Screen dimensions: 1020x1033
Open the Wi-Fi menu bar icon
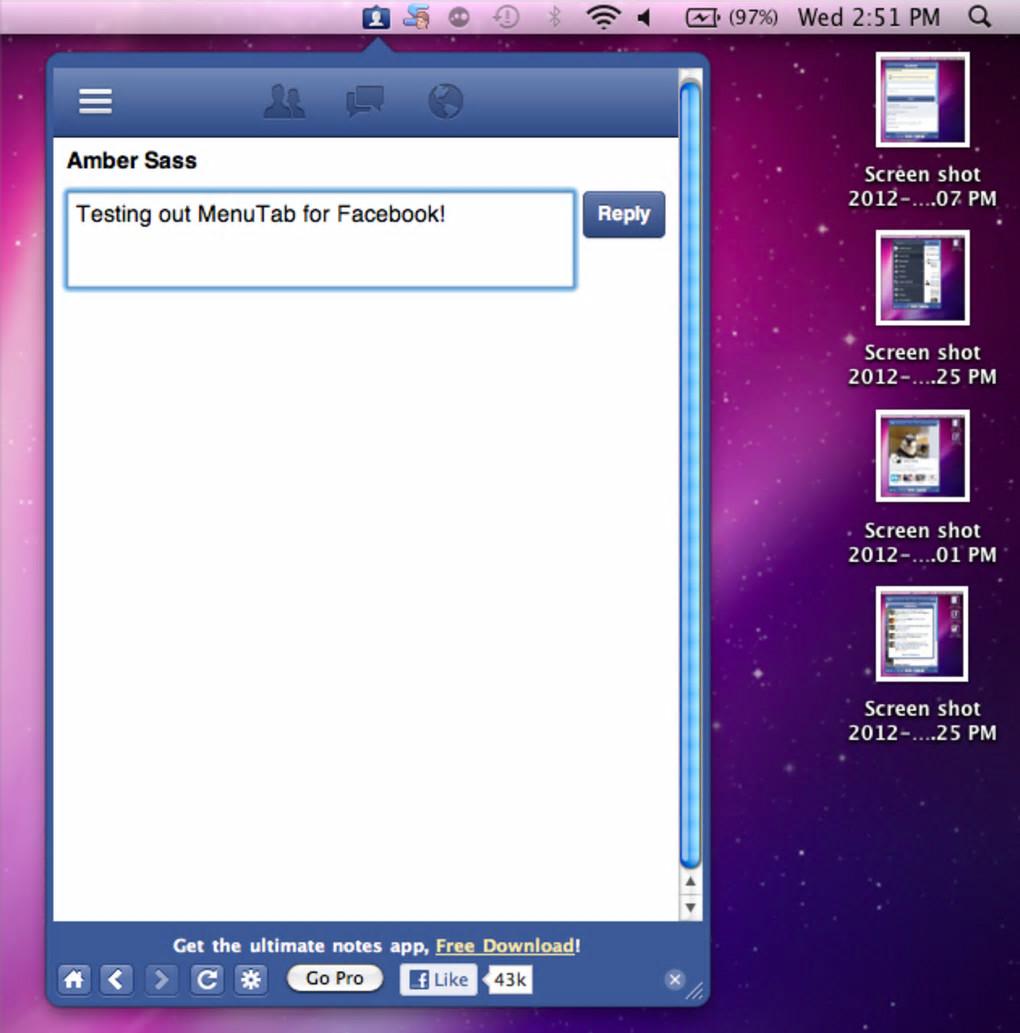pos(603,17)
